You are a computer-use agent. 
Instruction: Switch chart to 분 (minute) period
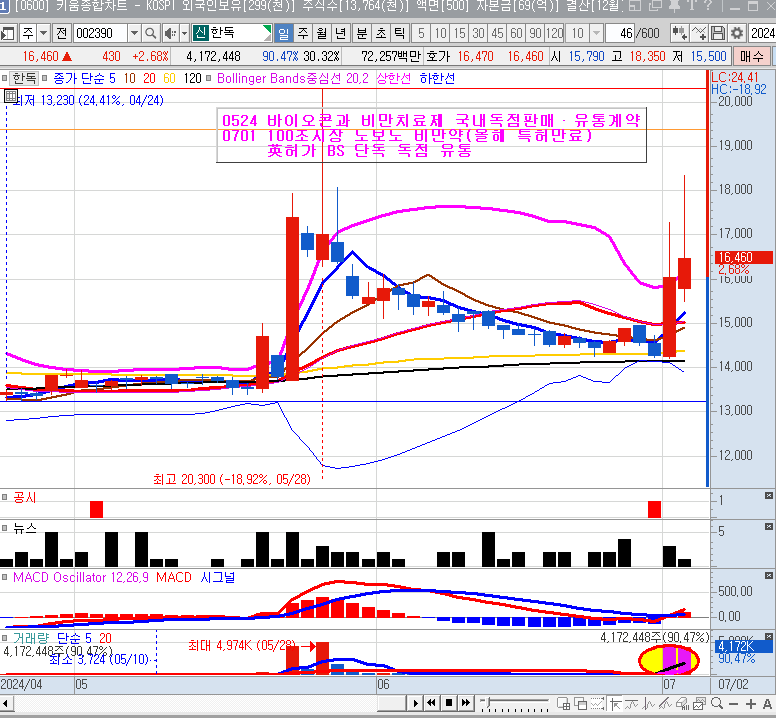(x=362, y=33)
